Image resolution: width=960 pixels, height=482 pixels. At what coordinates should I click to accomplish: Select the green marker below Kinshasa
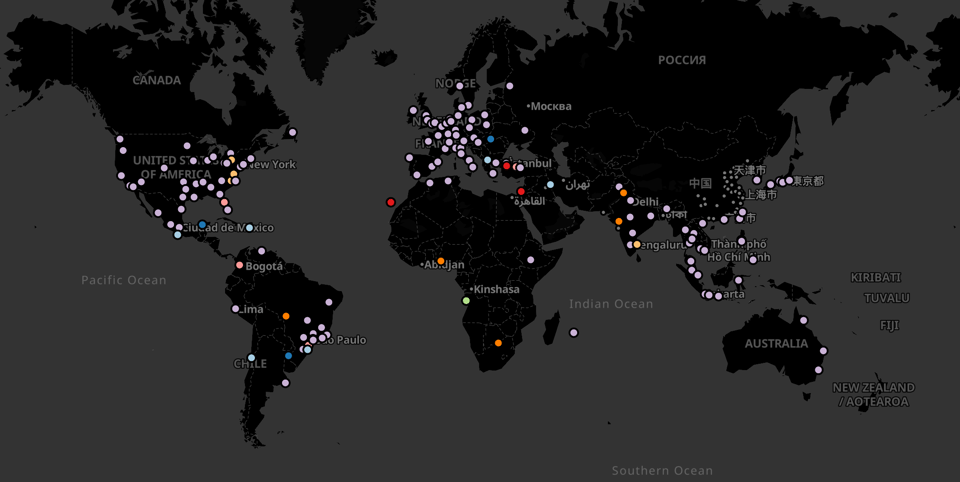click(466, 300)
